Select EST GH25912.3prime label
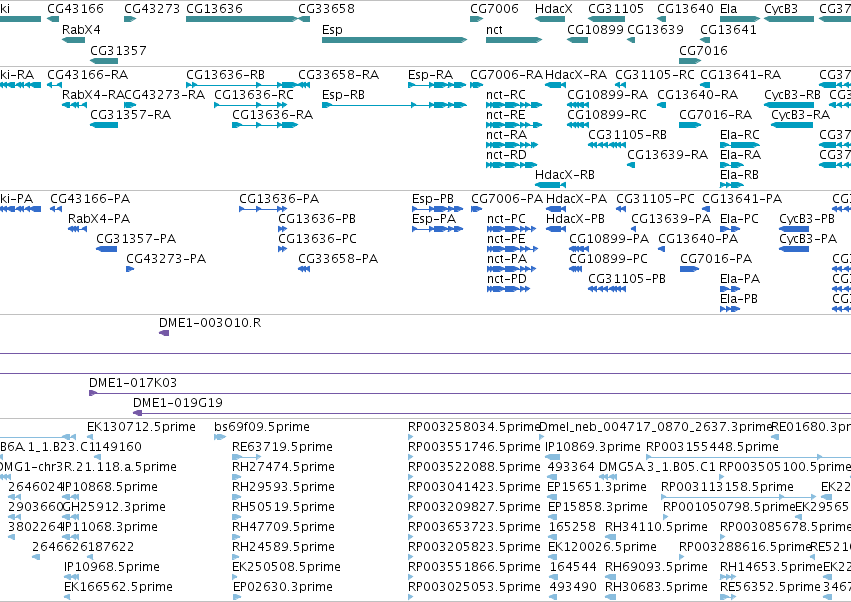The height and width of the screenshot is (602, 851). pos(115,507)
